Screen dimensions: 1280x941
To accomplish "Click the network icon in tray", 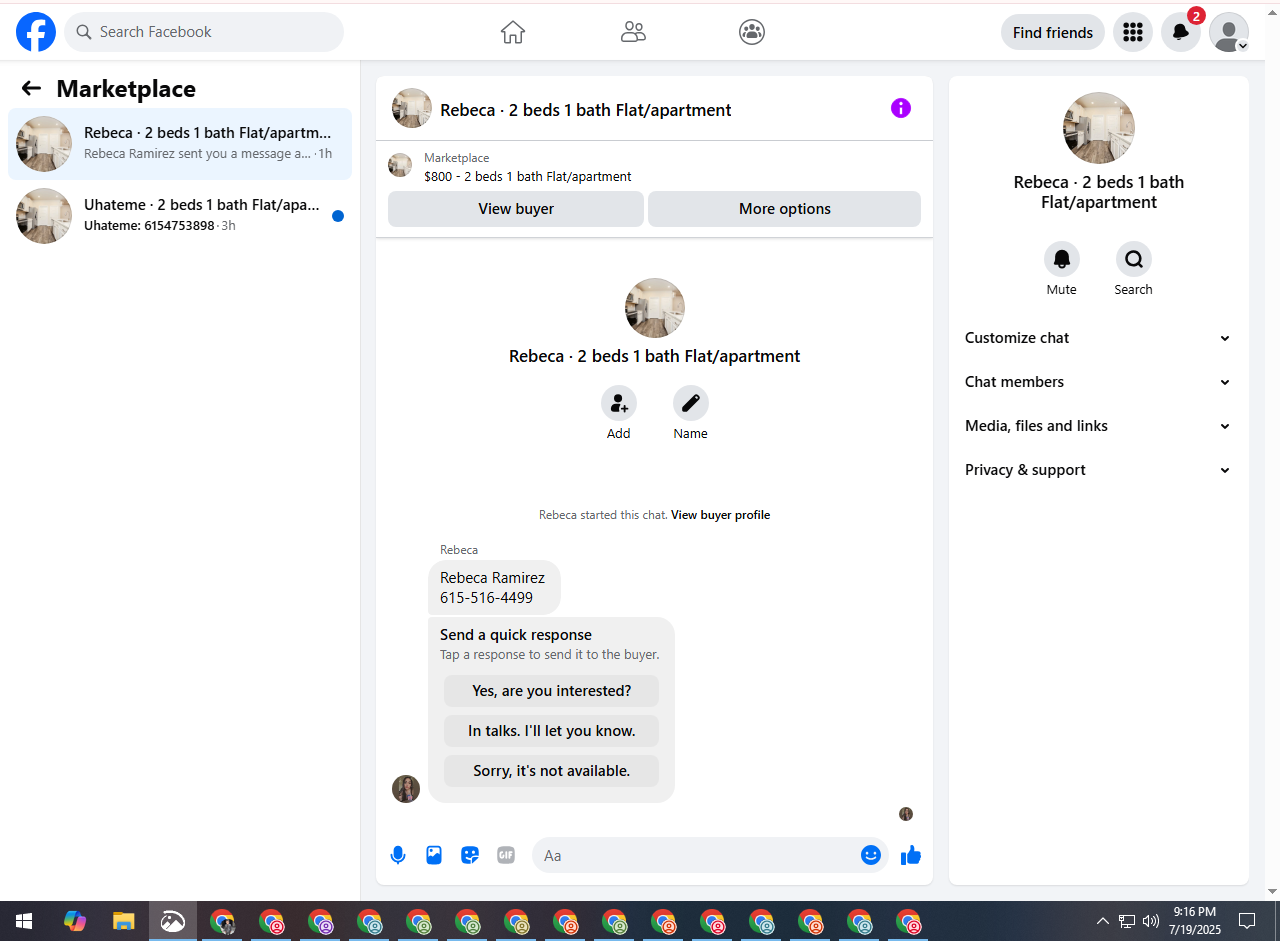I will (x=1127, y=921).
